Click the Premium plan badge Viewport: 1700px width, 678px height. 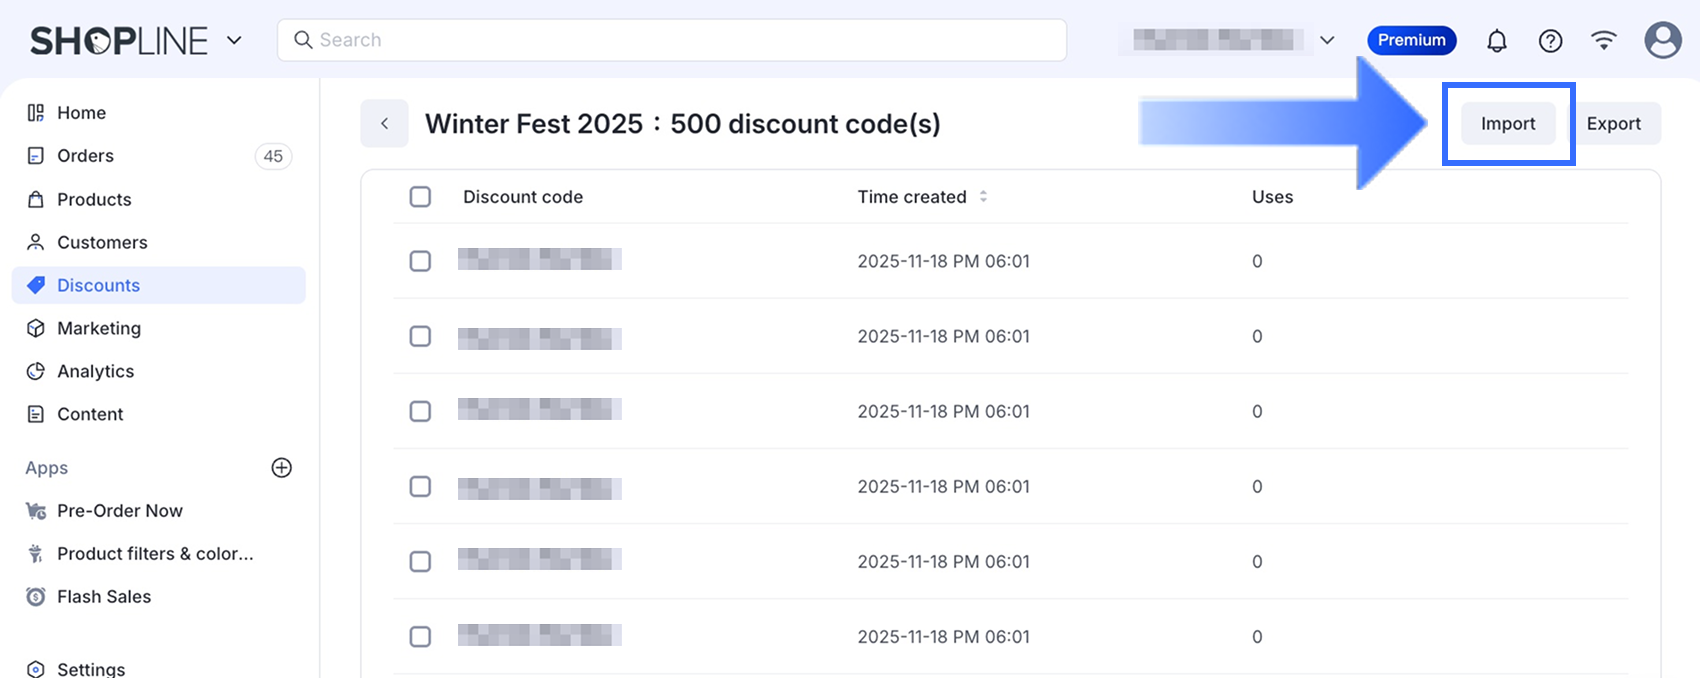(1411, 41)
